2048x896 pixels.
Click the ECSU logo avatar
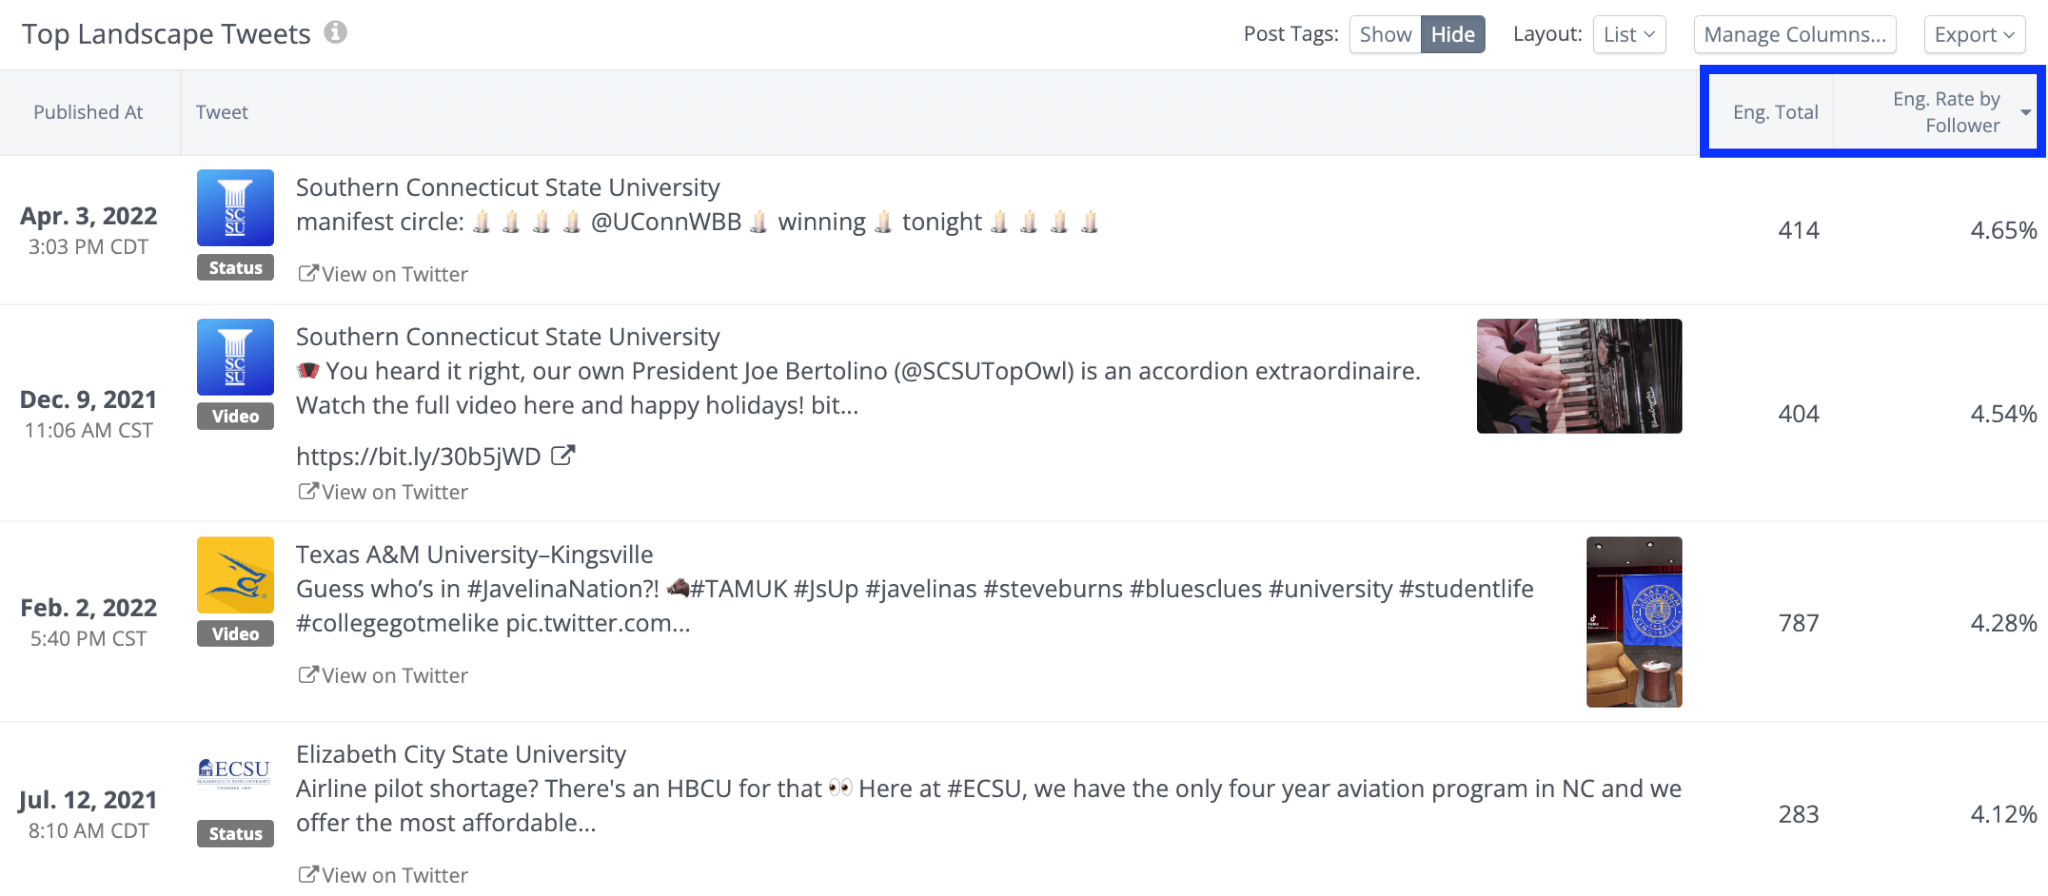click(x=235, y=773)
